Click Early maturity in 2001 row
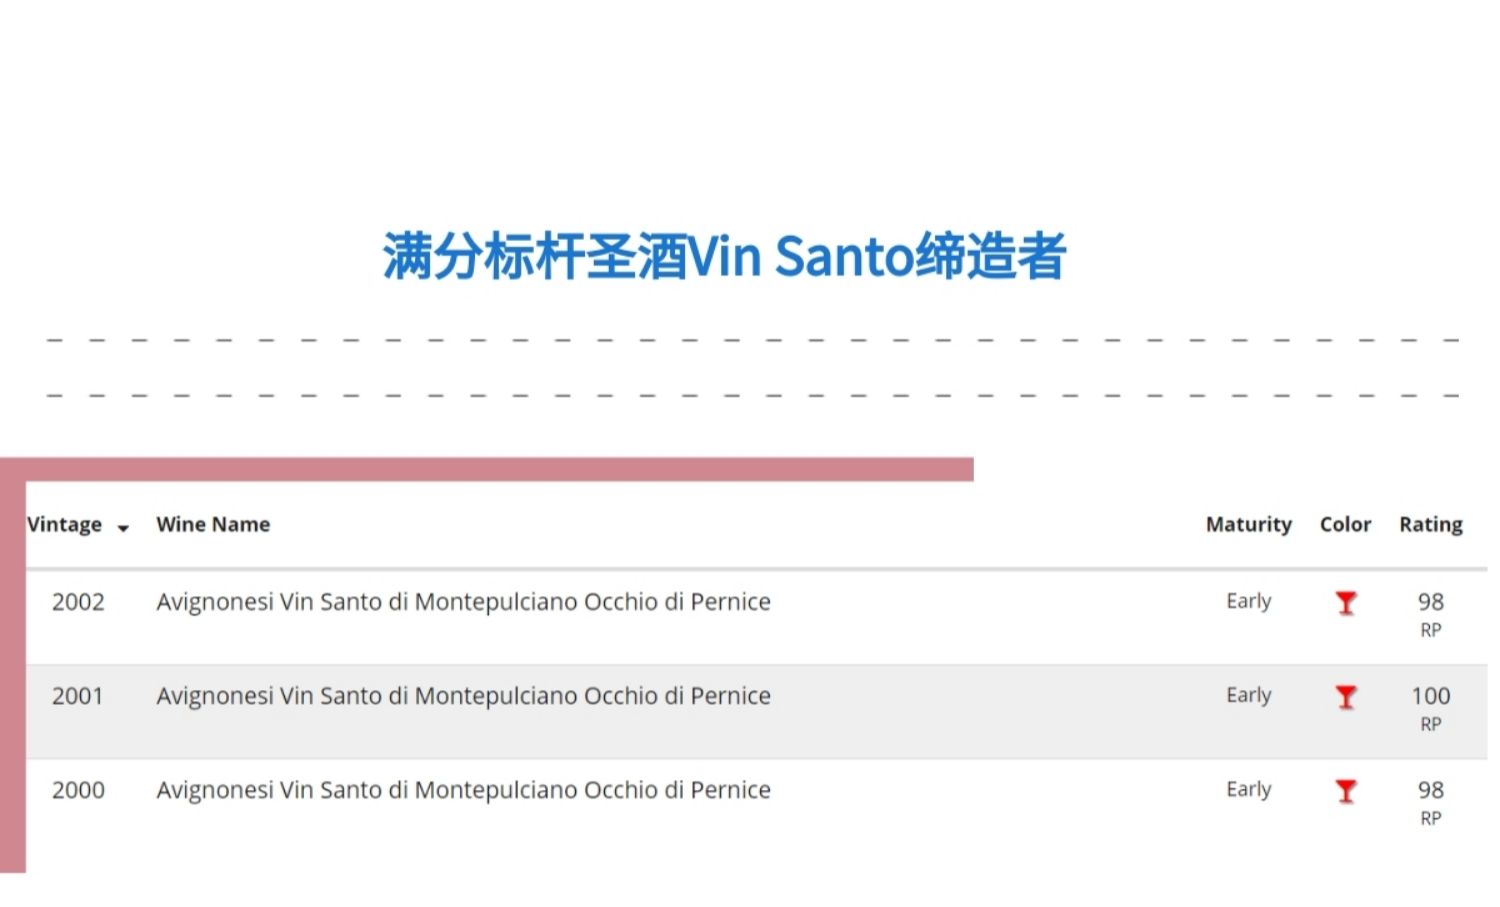The width and height of the screenshot is (1500, 907). pyautogui.click(x=1248, y=695)
